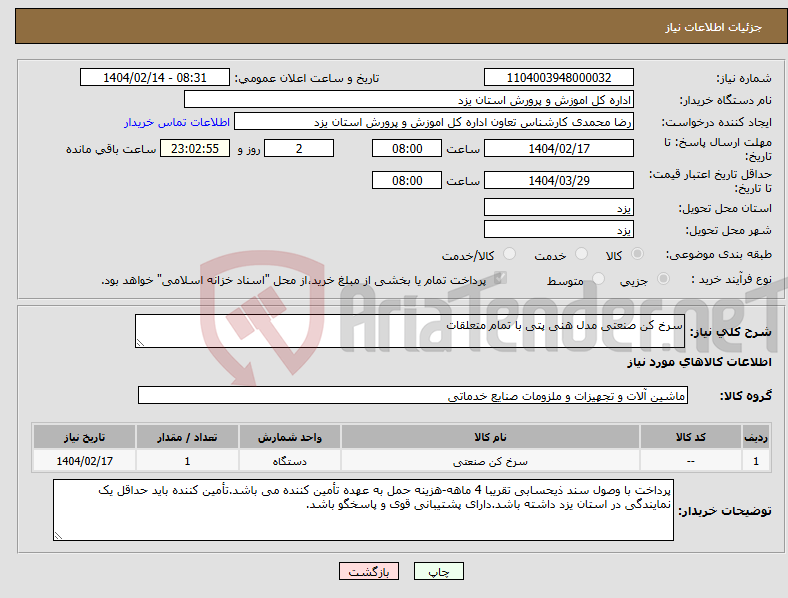Click the کد کالا column header
The image size is (788, 598).
691,437
